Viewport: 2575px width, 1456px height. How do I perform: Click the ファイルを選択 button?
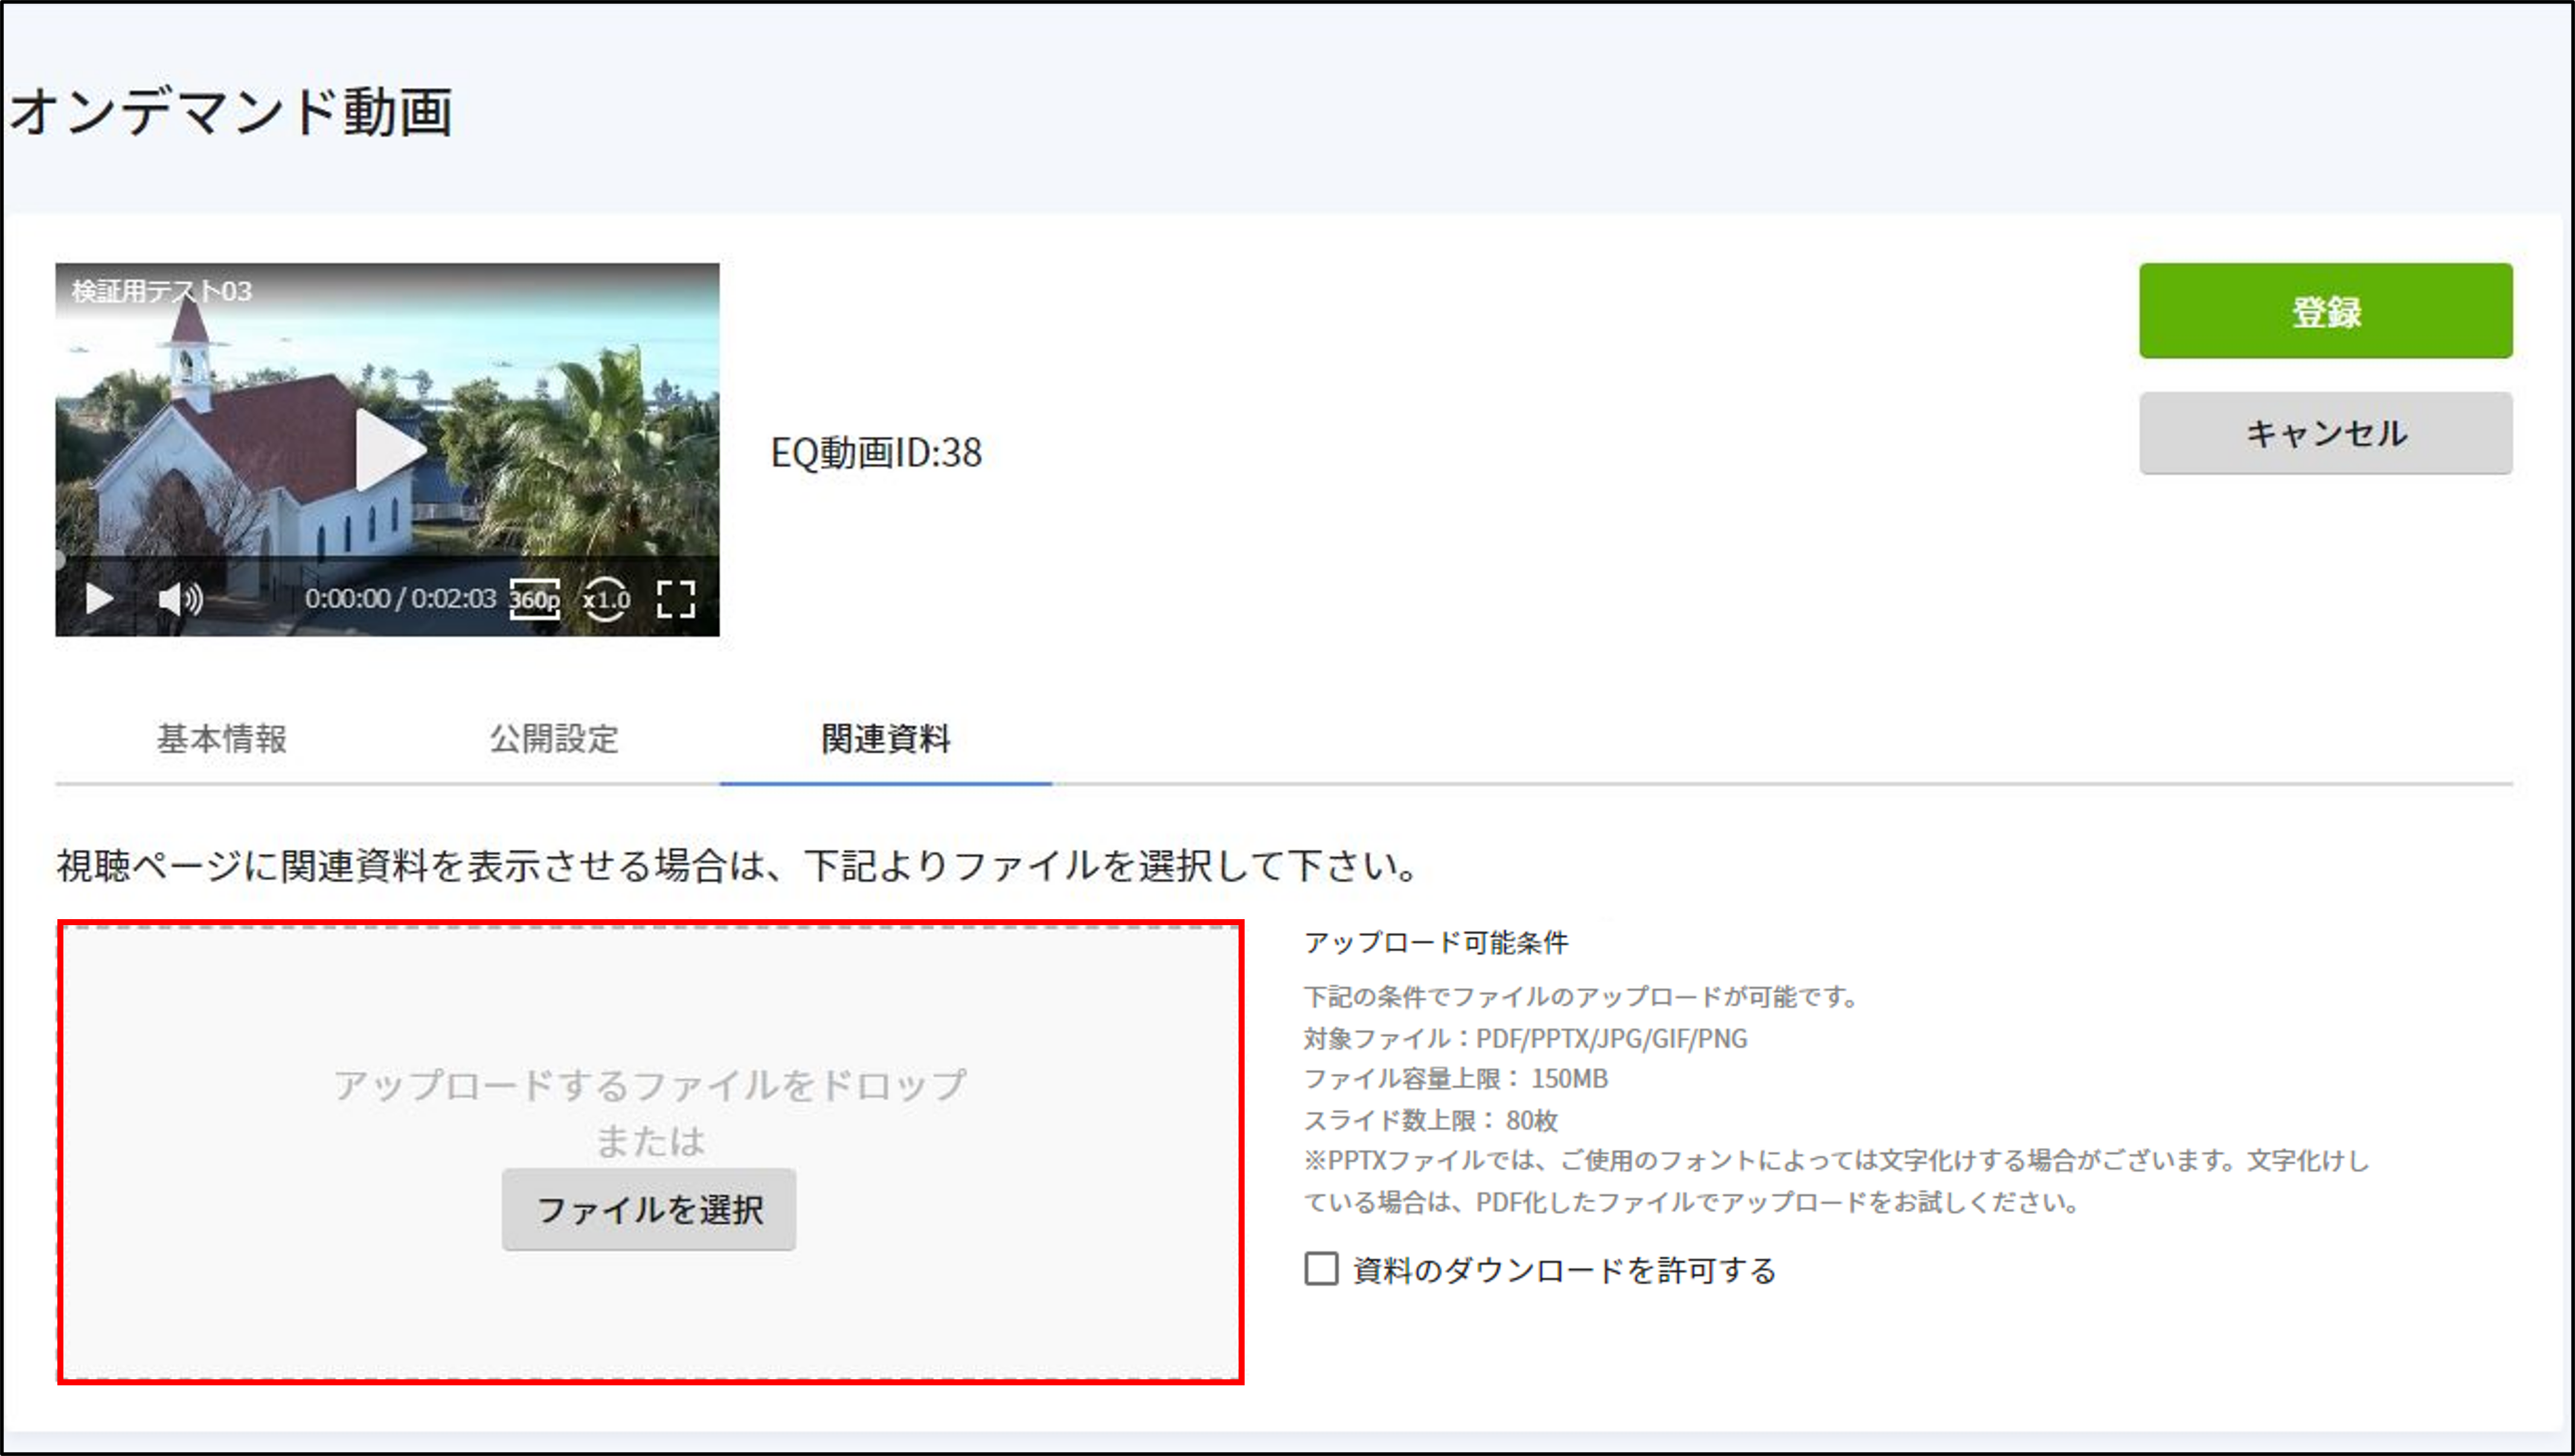[x=649, y=1209]
